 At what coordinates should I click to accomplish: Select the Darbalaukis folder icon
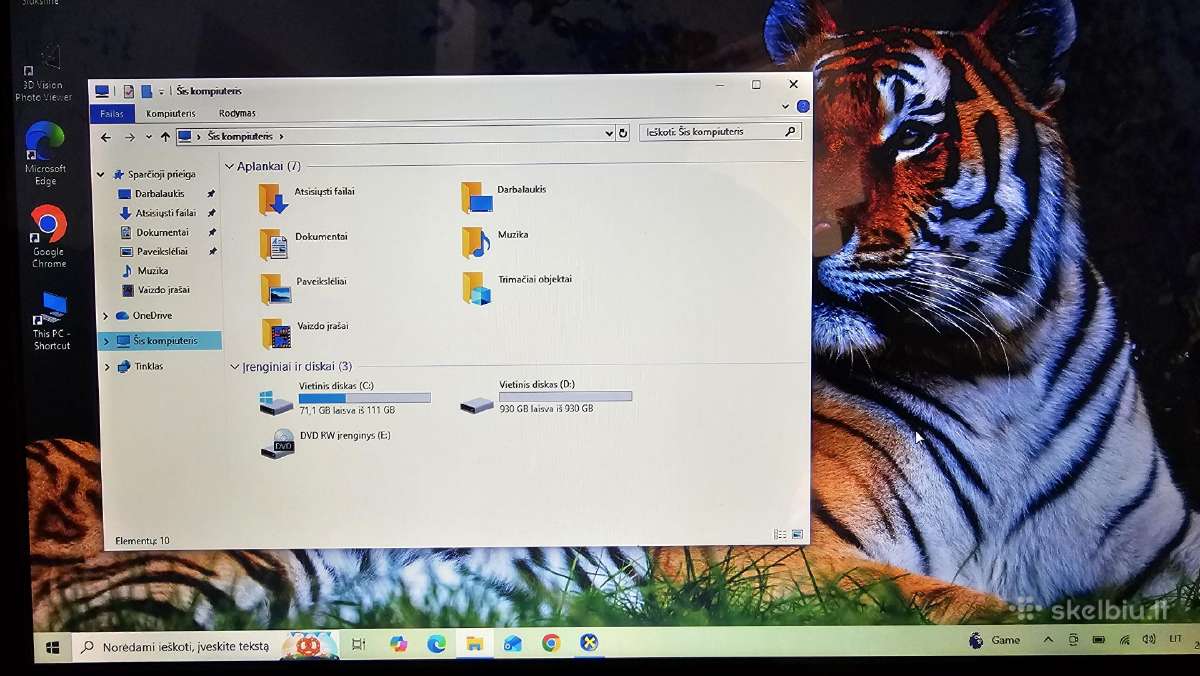click(x=477, y=197)
